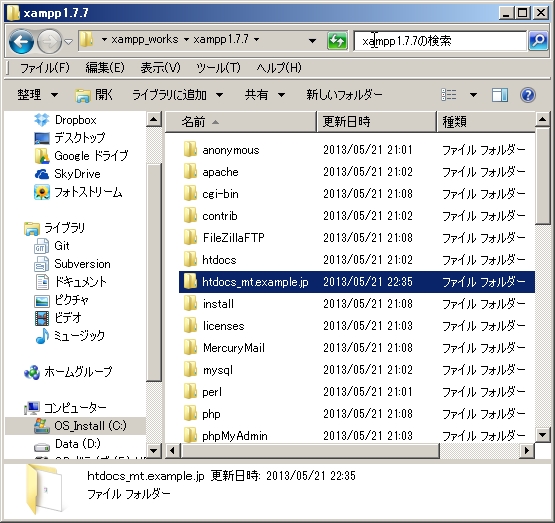555x523 pixels.
Task: Toggle the preview pane icon
Action: tap(500, 95)
